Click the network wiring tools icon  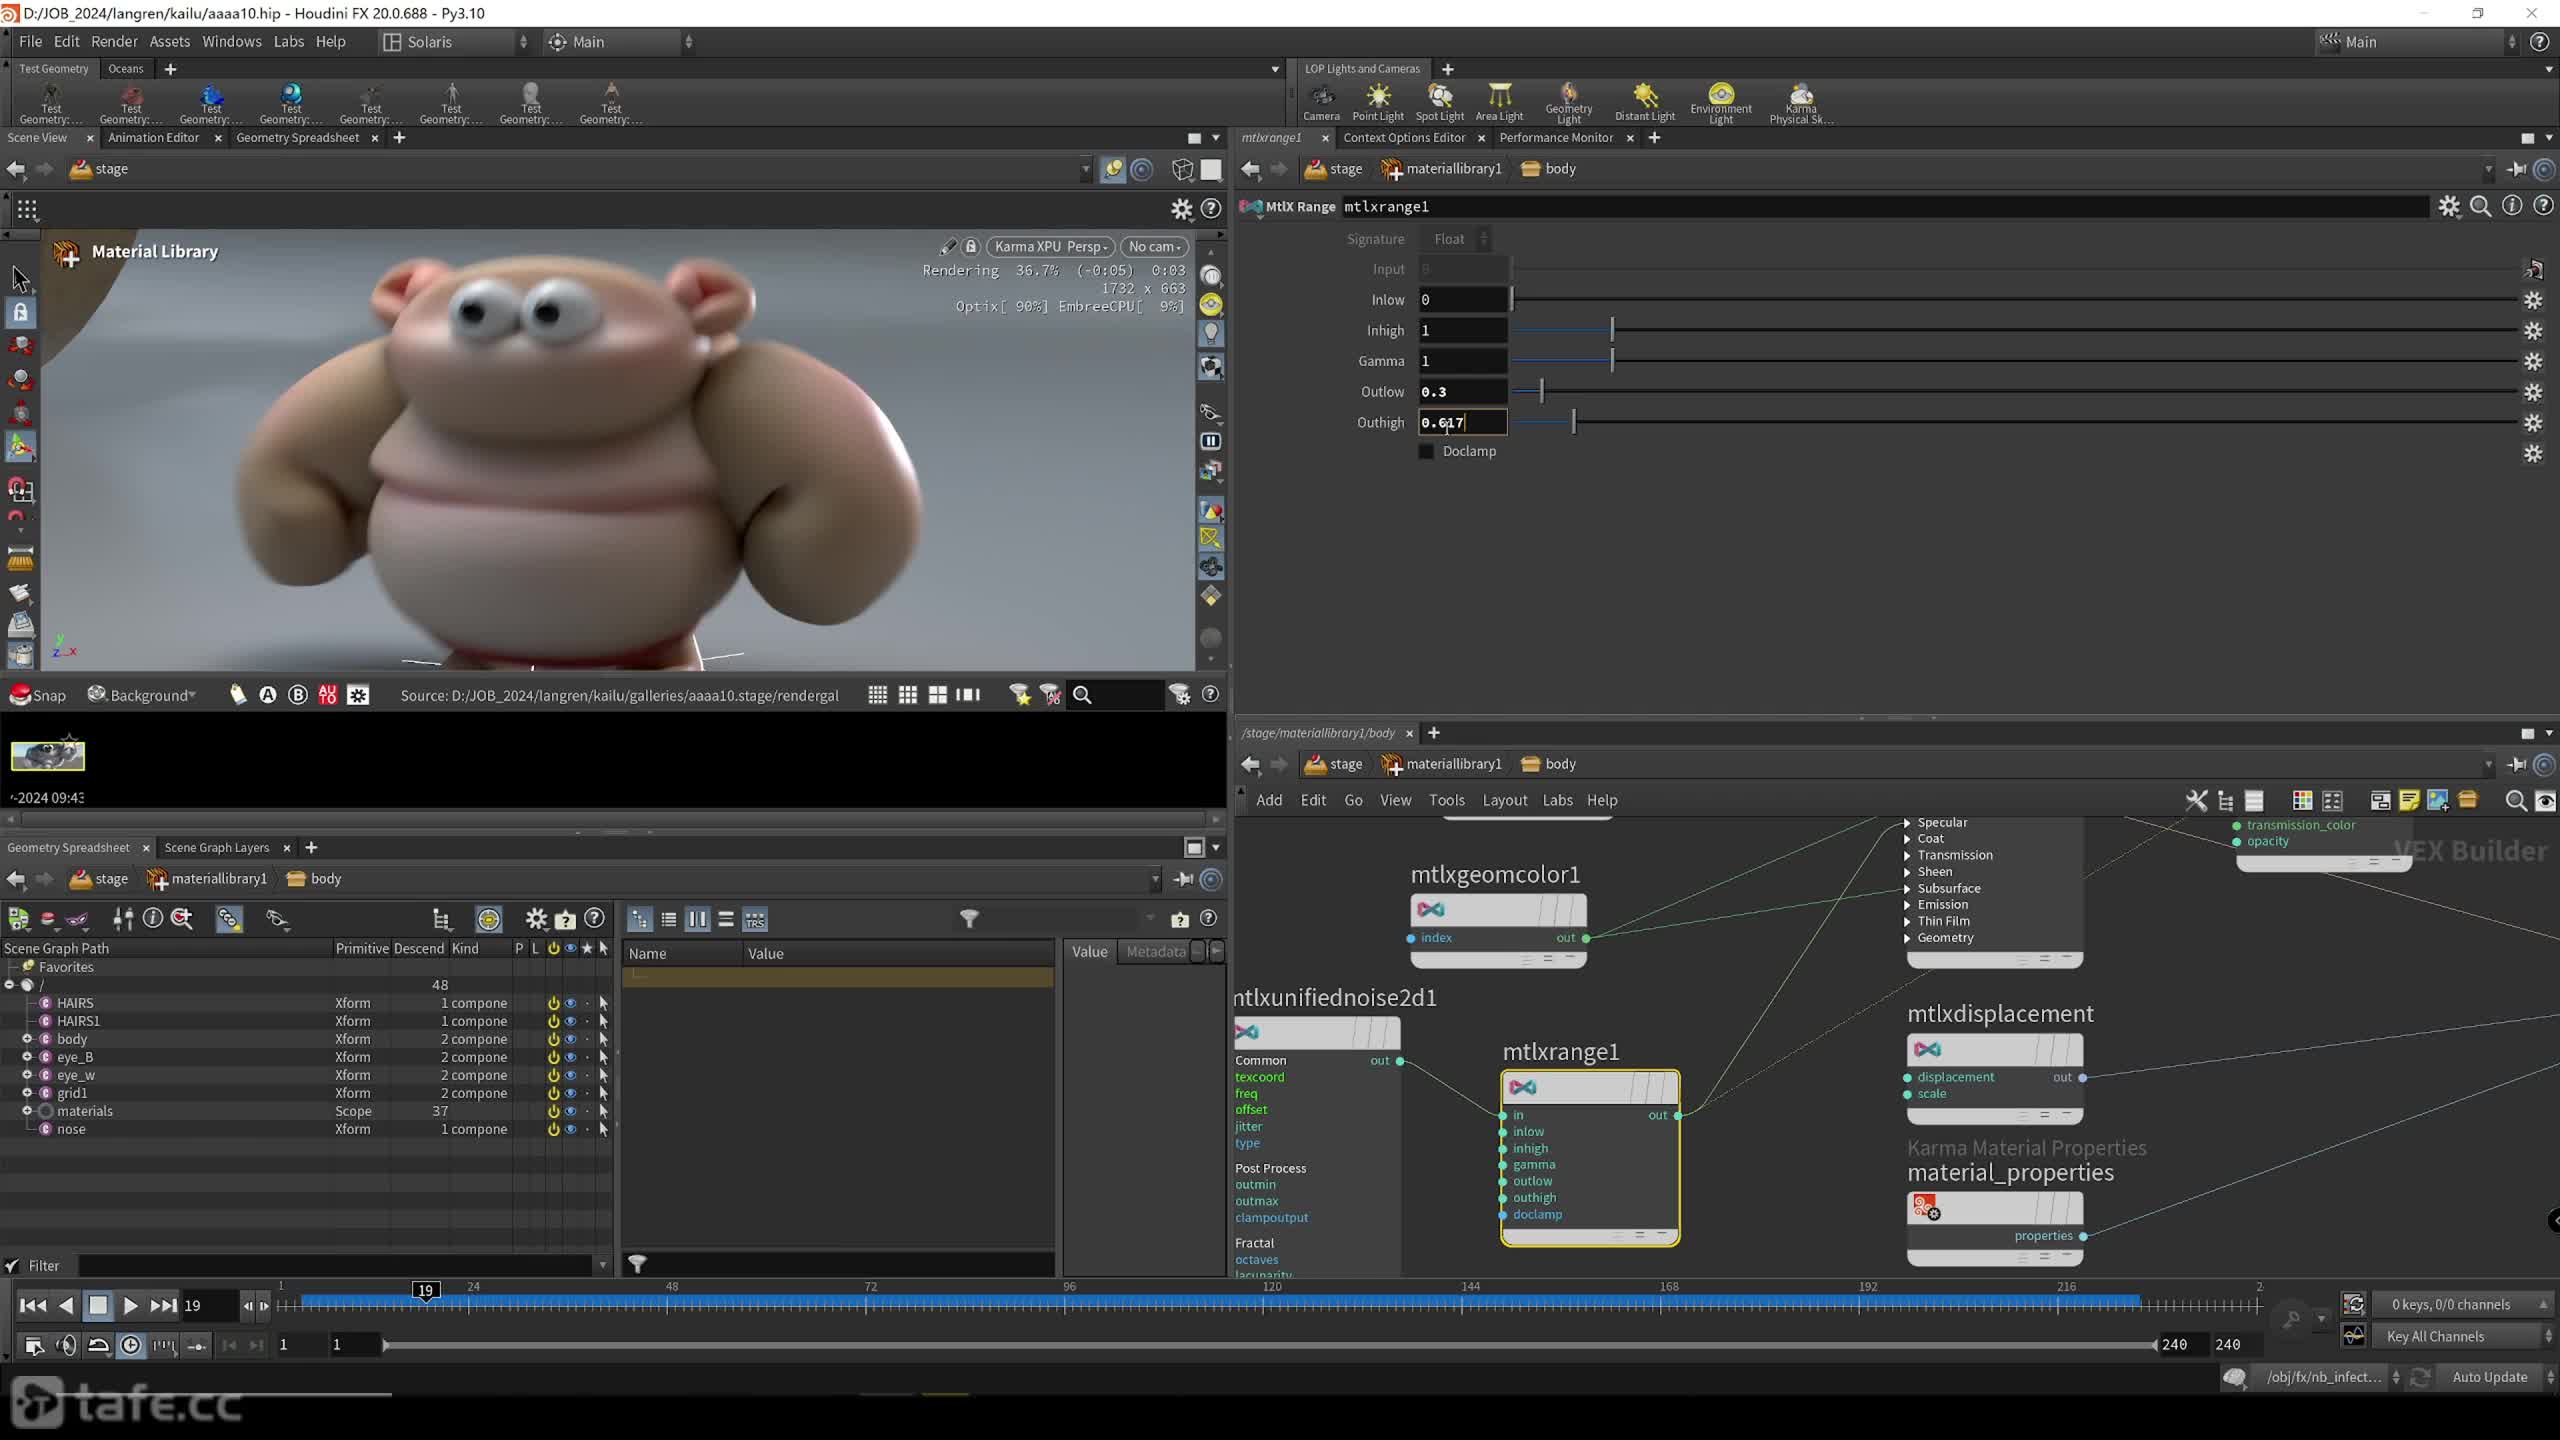pos(2196,800)
